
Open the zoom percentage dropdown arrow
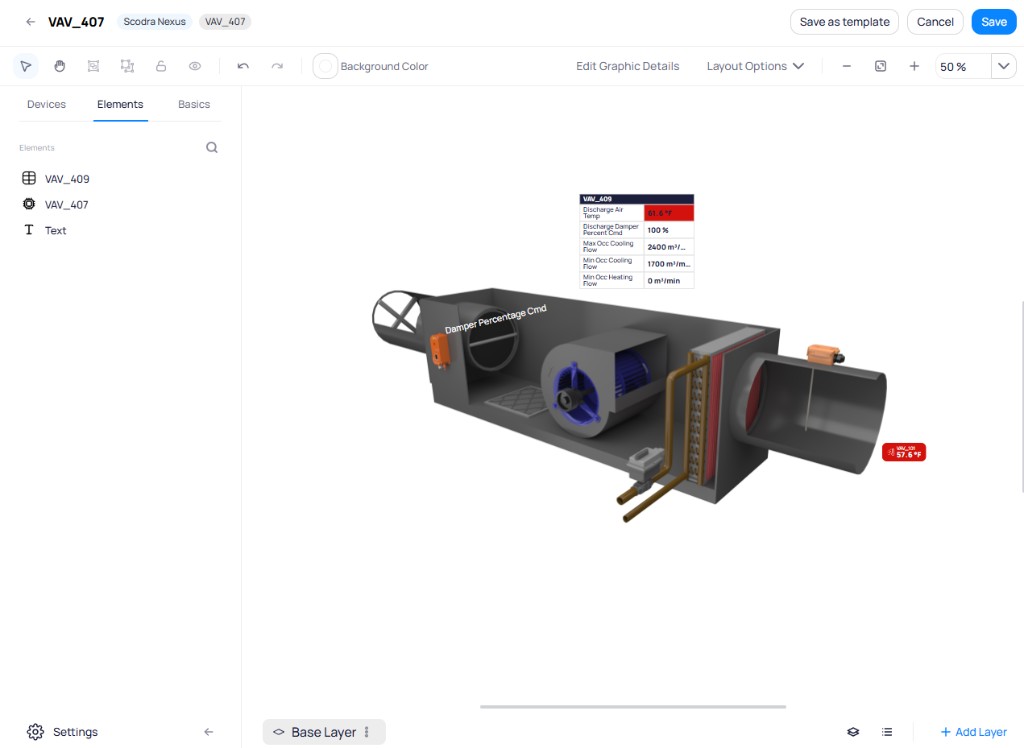[x=1004, y=66]
